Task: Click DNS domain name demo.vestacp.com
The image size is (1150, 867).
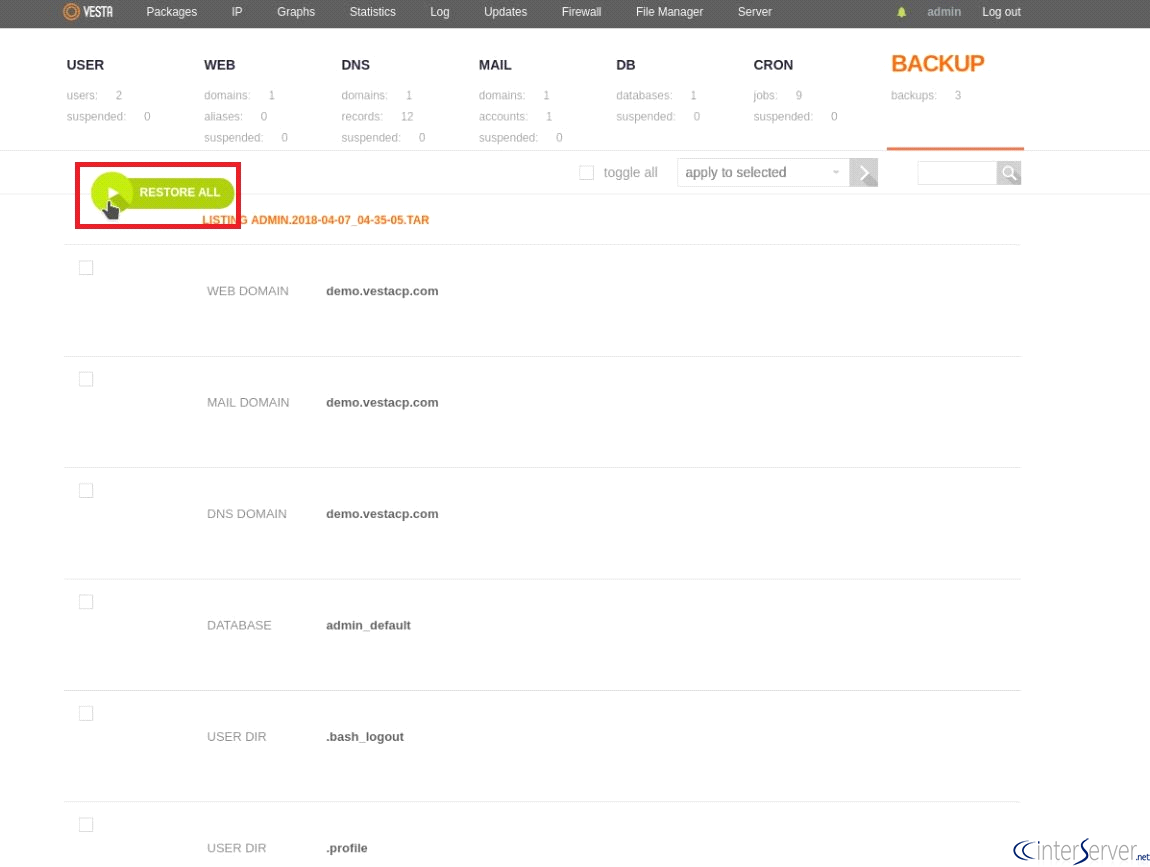Action: 382,514
